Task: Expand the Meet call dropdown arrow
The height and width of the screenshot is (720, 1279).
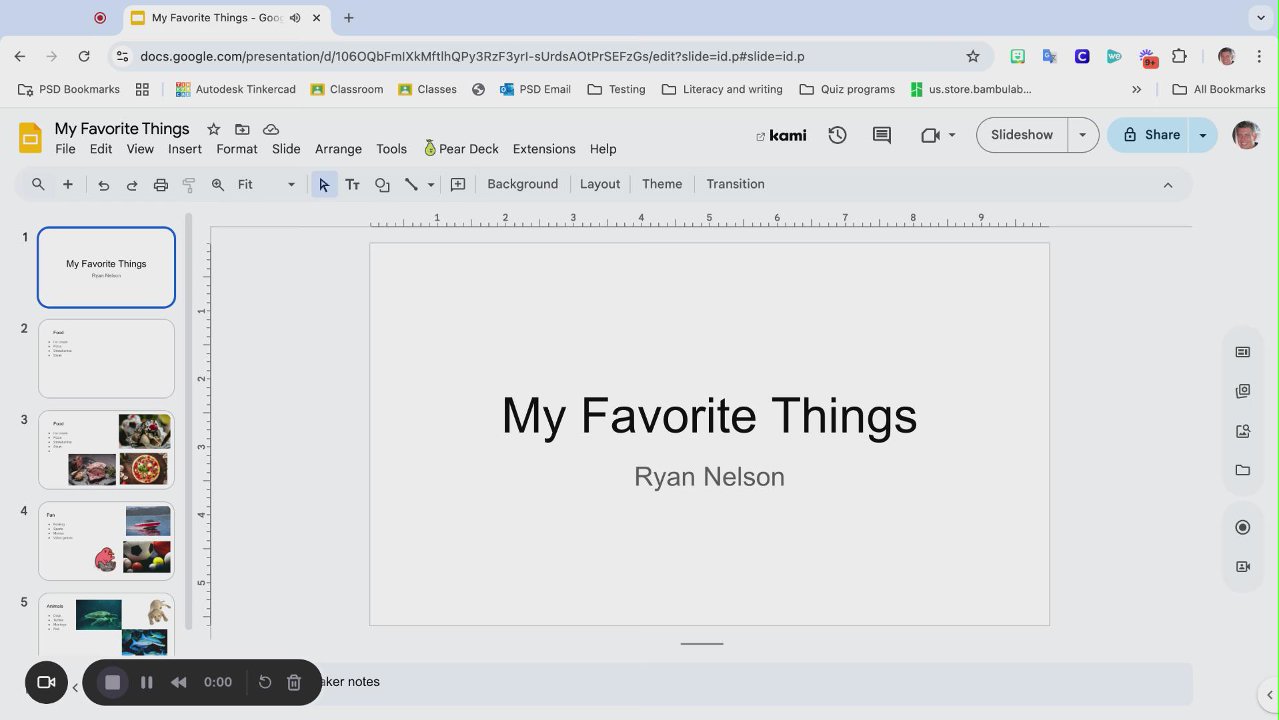Action: [952, 135]
